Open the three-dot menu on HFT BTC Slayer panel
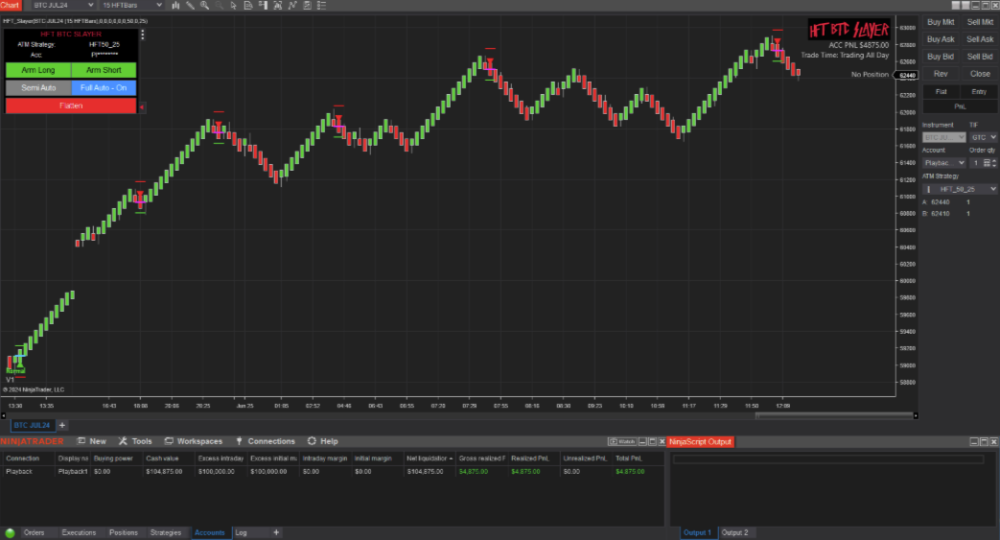 coord(142,34)
